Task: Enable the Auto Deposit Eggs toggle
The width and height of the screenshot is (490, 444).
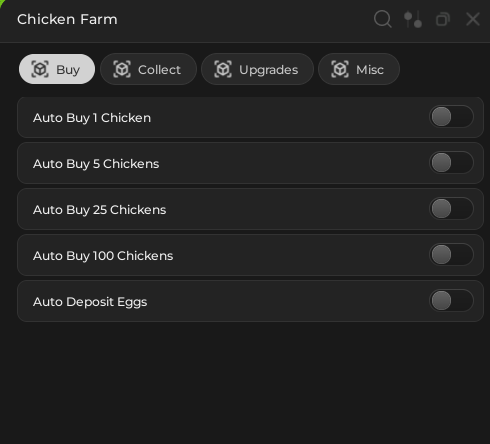Action: click(451, 301)
